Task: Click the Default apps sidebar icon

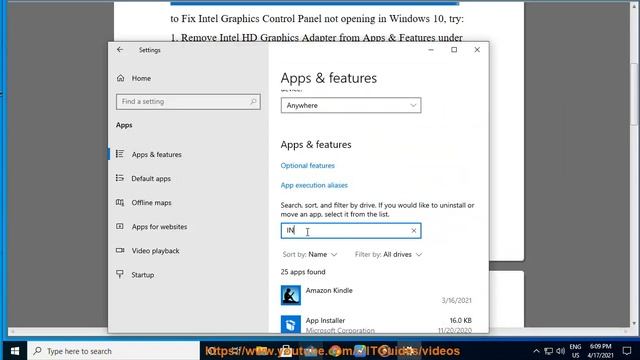Action: (120, 178)
